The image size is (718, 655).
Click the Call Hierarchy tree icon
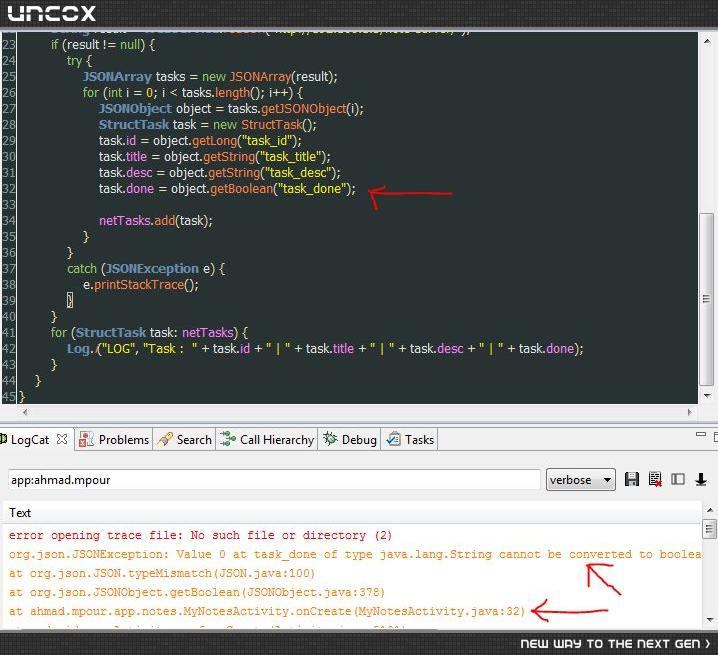click(228, 439)
